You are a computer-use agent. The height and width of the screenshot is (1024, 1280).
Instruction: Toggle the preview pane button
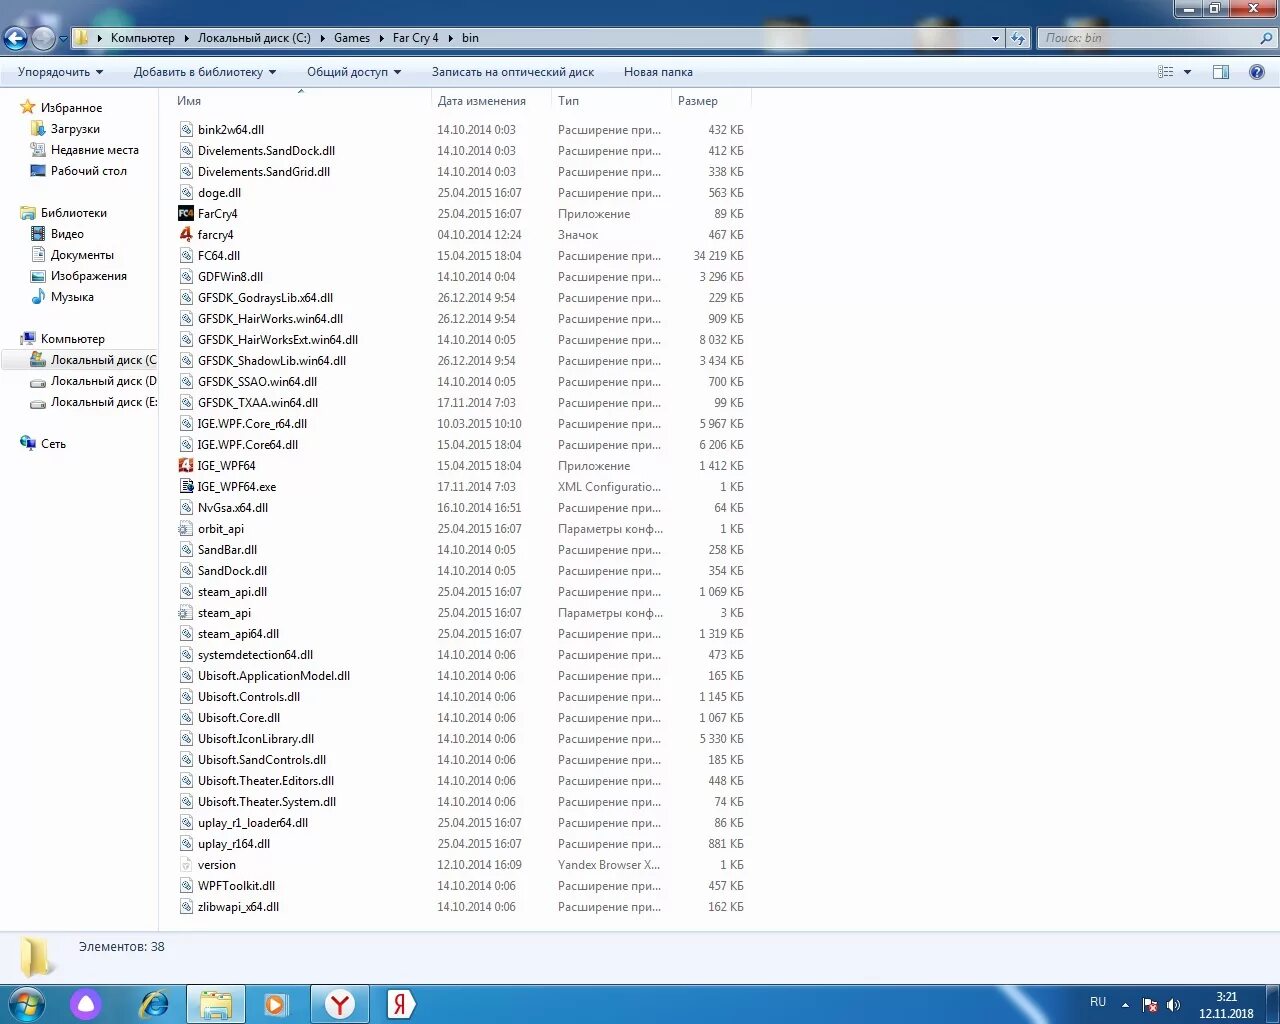click(x=1221, y=72)
